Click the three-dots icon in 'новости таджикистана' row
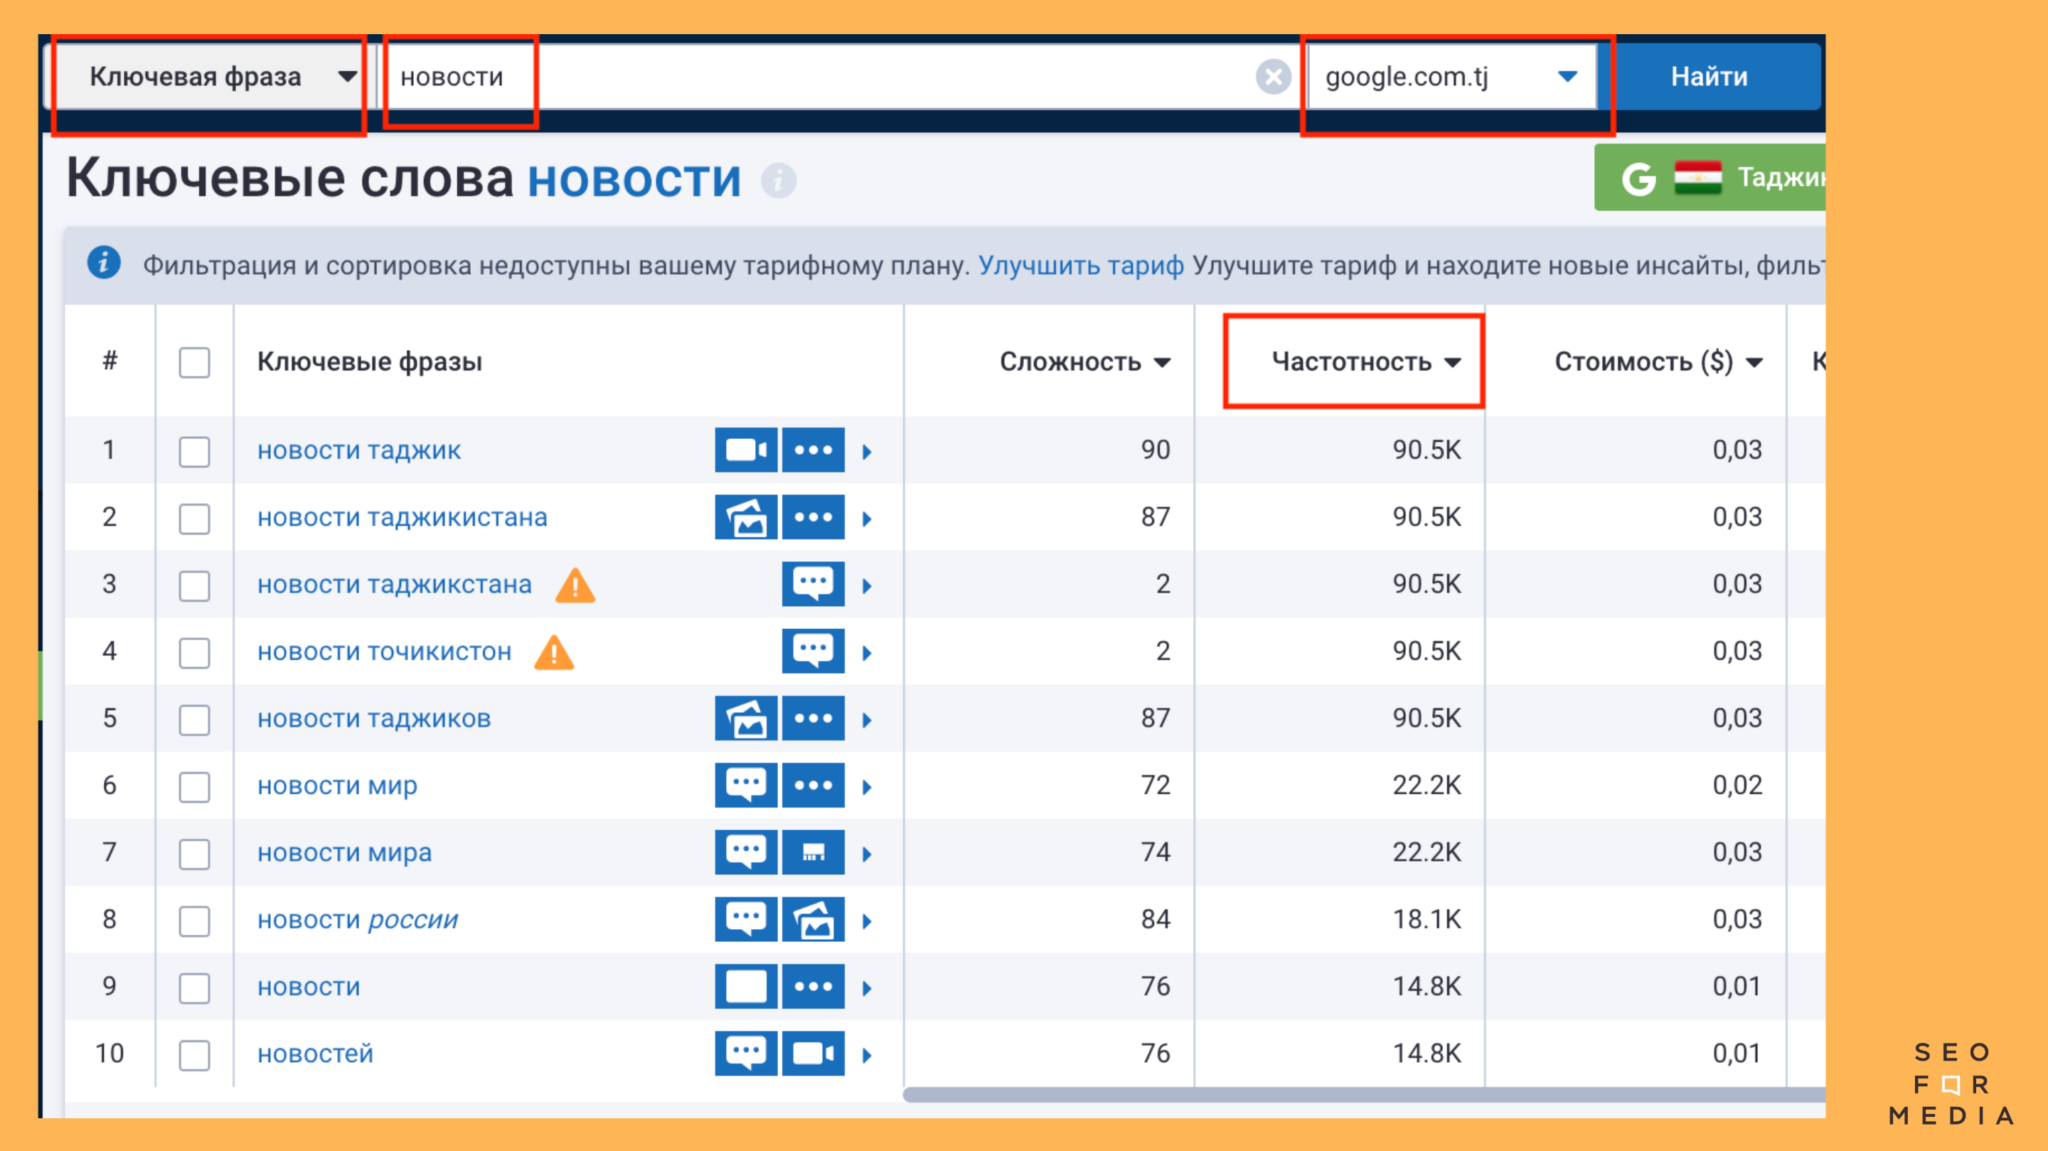The height and width of the screenshot is (1151, 2048). coord(813,517)
